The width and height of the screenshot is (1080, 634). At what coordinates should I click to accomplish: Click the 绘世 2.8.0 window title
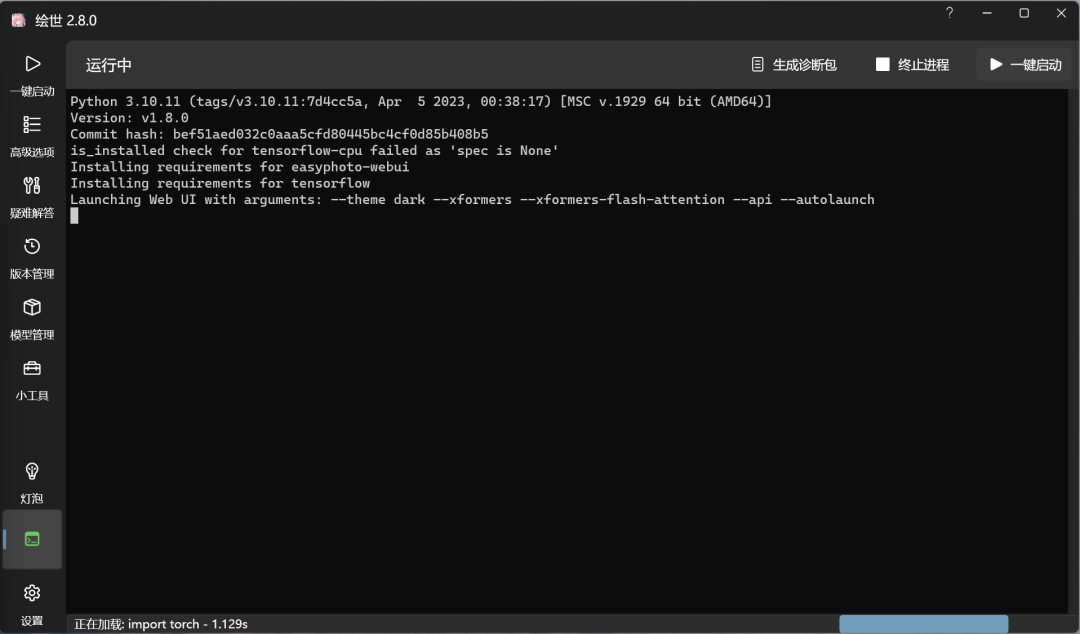(x=66, y=20)
